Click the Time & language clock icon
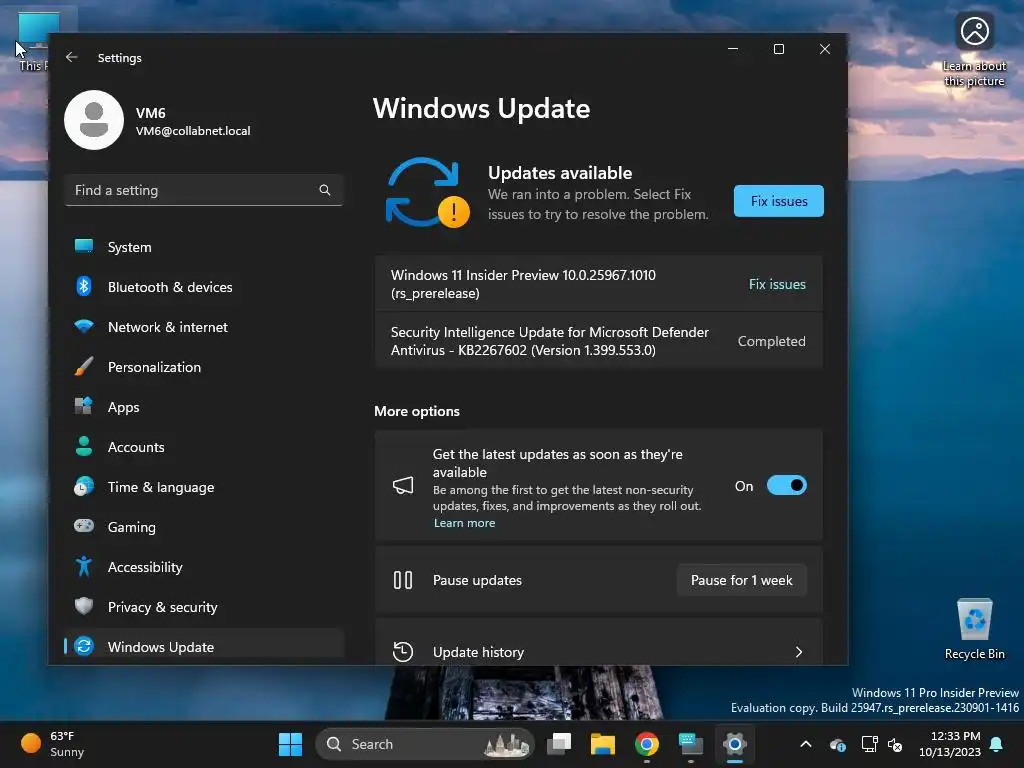 (84, 487)
